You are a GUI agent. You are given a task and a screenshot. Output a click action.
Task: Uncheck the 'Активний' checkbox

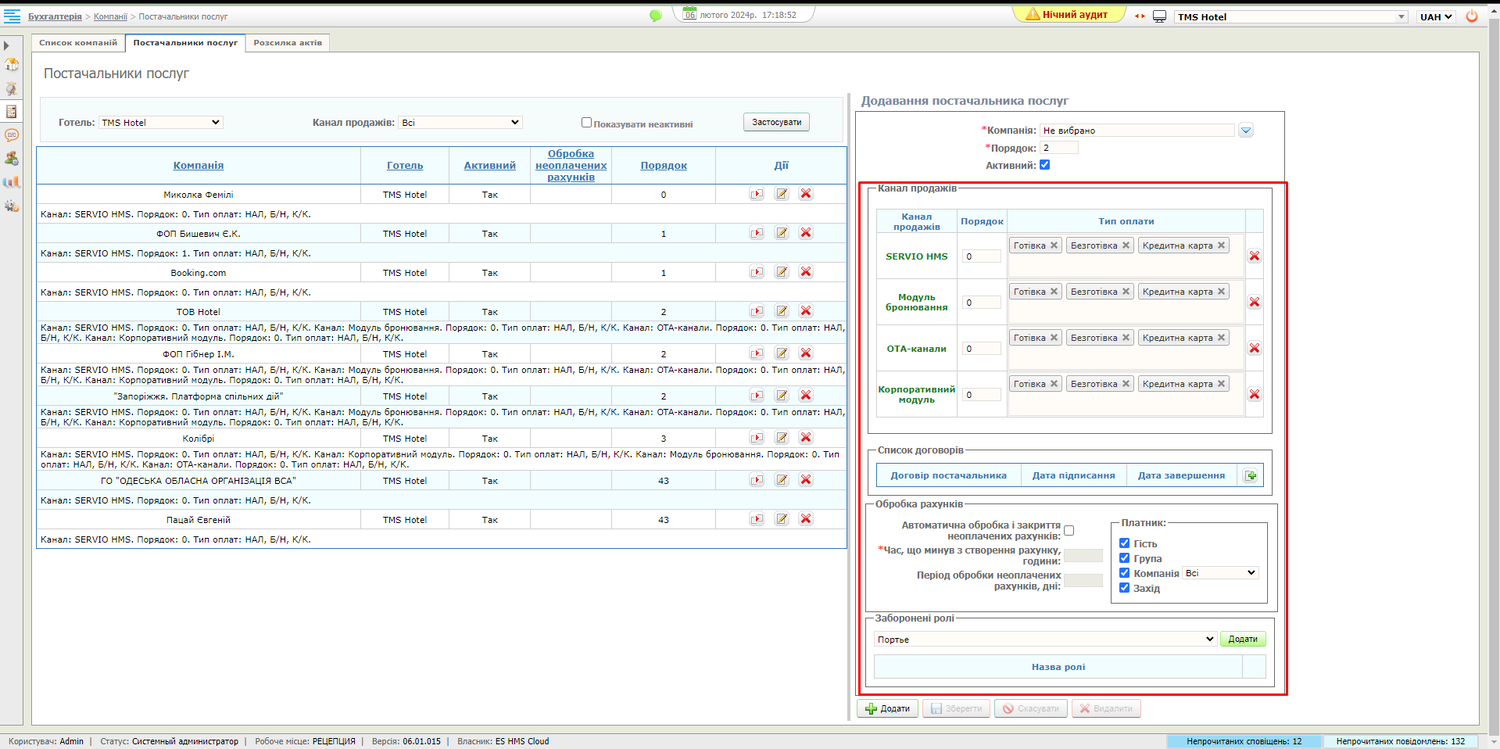(x=1045, y=165)
